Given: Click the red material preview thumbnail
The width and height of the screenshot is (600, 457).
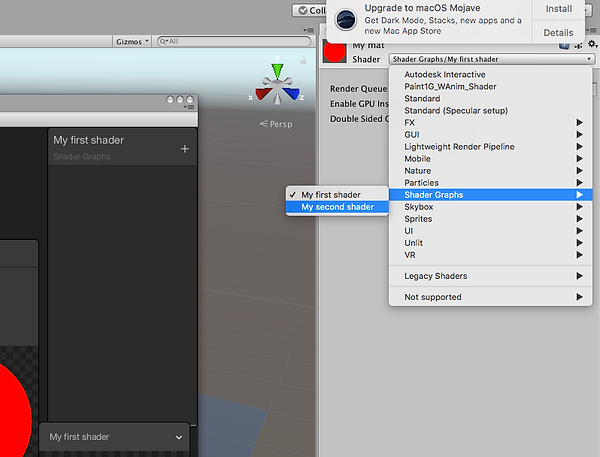Looking at the screenshot, I should pos(334,52).
